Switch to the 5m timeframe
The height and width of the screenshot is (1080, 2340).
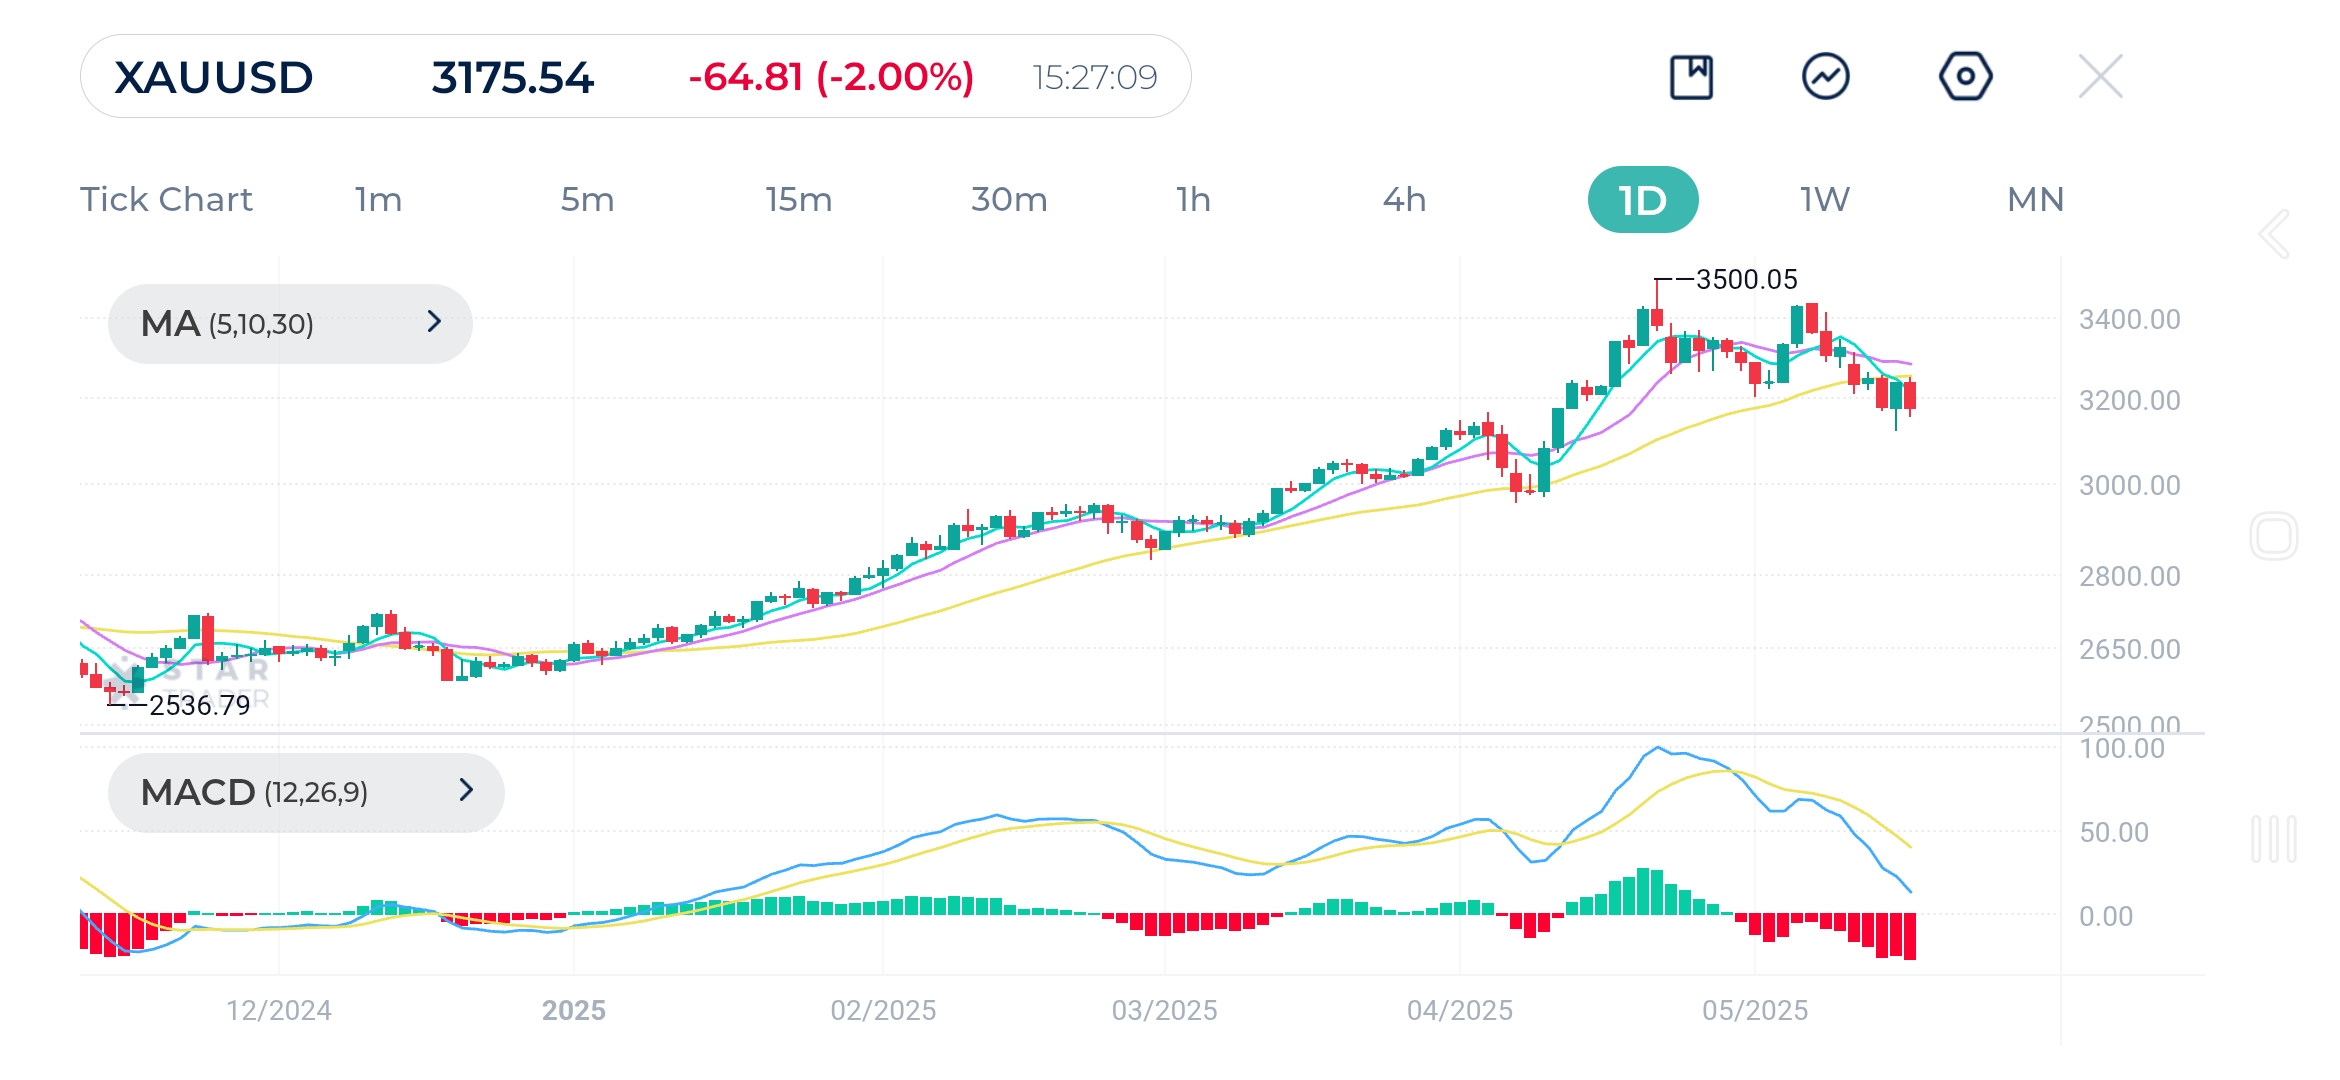click(x=586, y=199)
